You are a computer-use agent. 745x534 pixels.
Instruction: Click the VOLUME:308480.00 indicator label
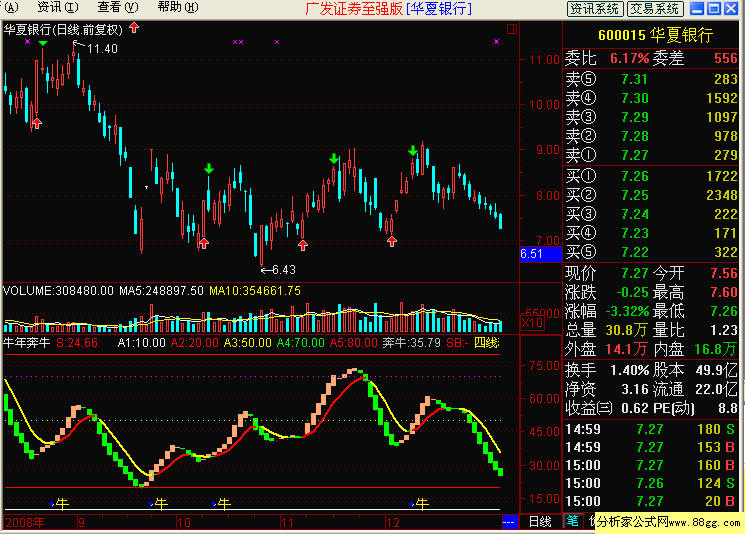tap(58, 291)
